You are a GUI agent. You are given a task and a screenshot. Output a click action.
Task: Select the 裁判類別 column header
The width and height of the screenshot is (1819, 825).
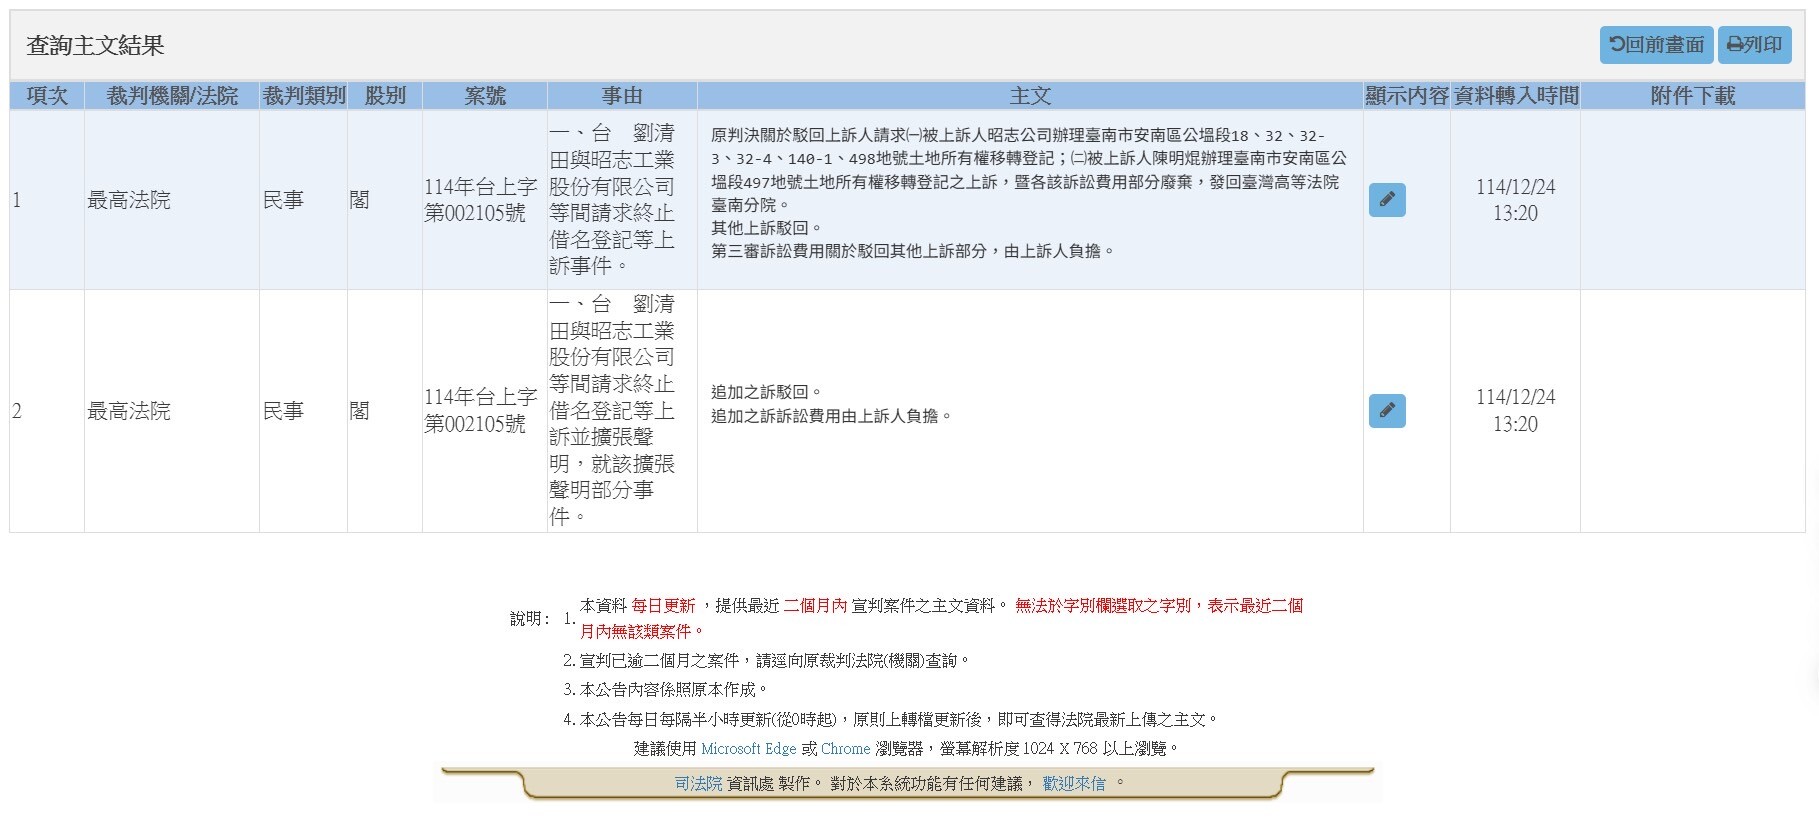click(303, 96)
